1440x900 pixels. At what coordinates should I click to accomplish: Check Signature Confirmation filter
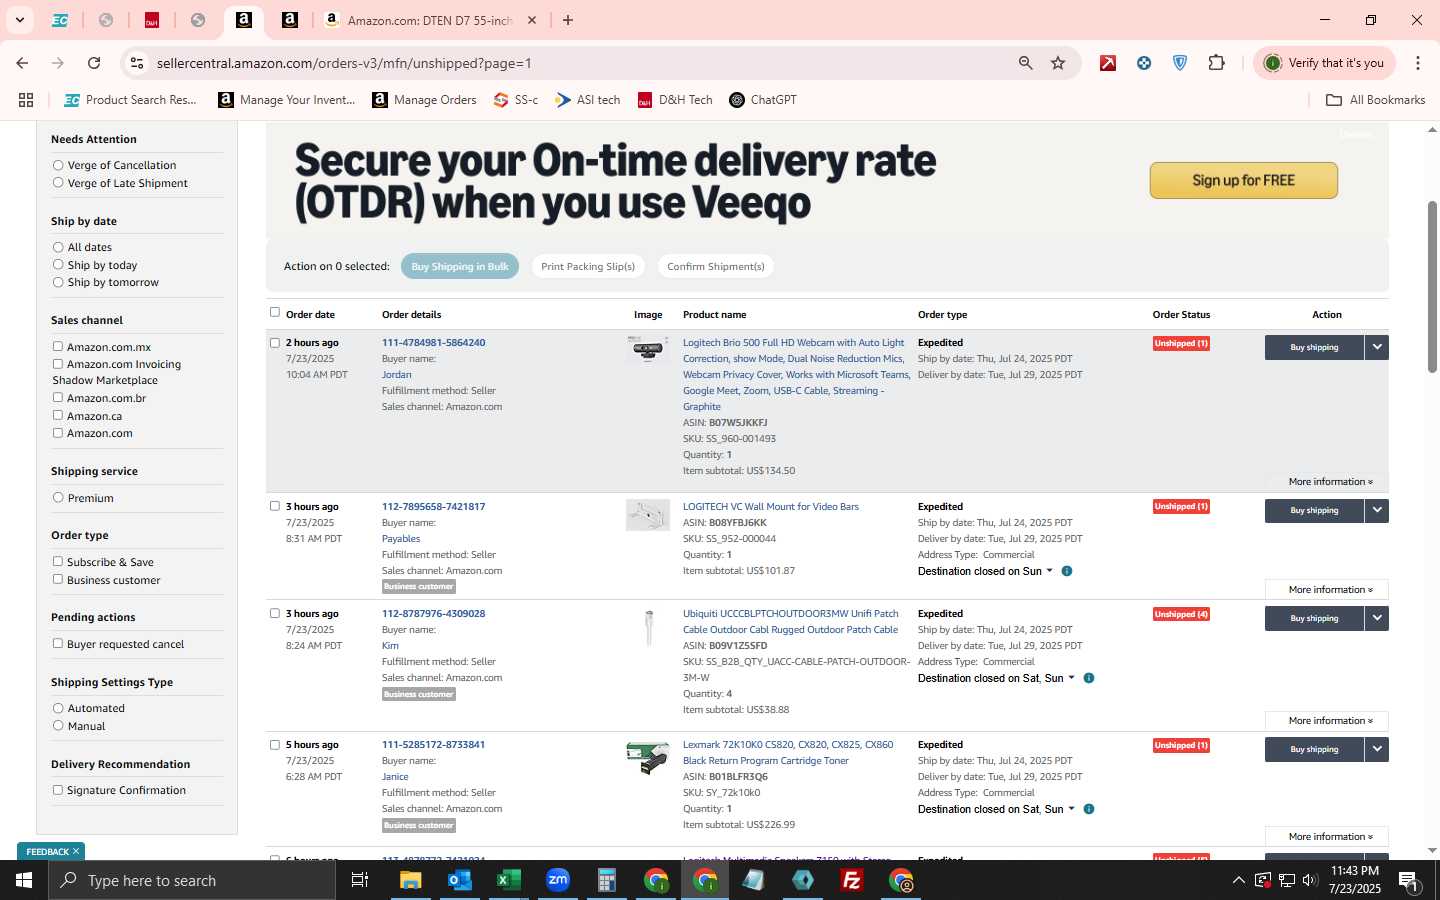[x=58, y=789]
